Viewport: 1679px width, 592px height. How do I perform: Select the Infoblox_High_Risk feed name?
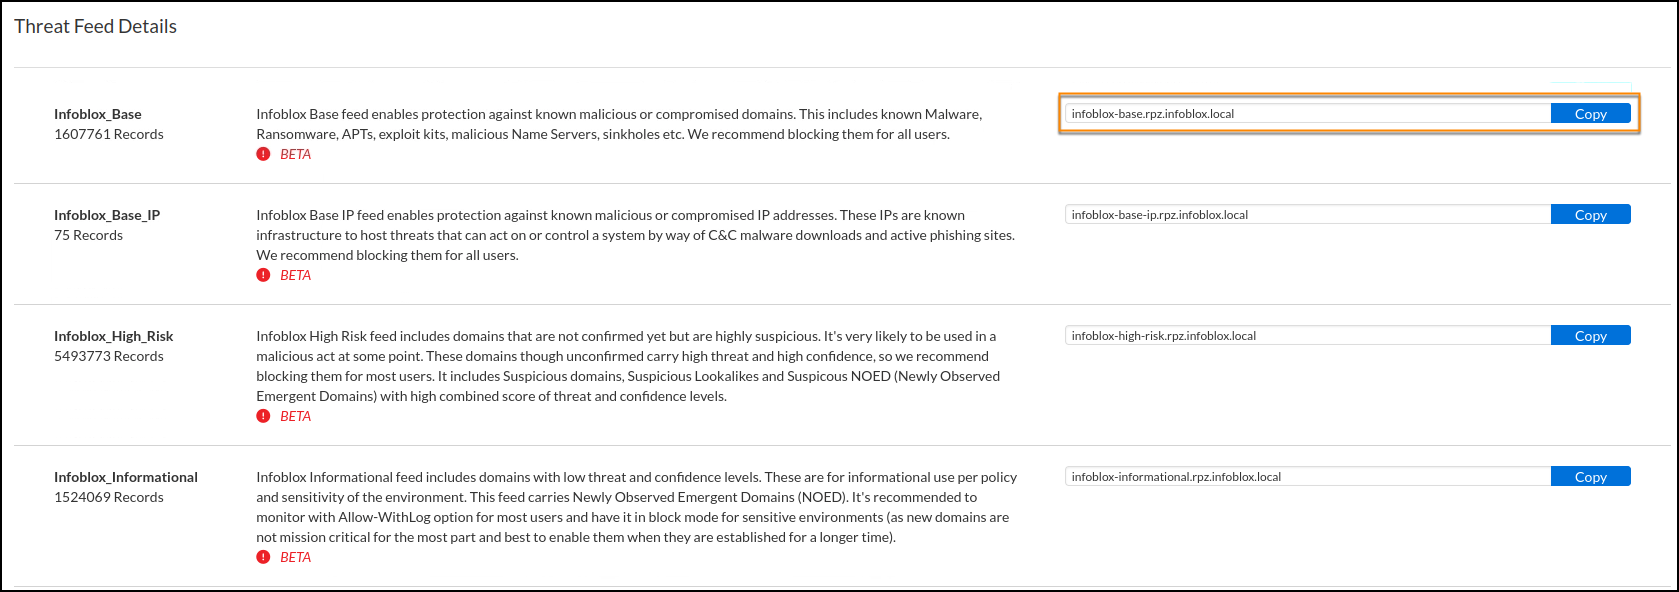point(114,336)
